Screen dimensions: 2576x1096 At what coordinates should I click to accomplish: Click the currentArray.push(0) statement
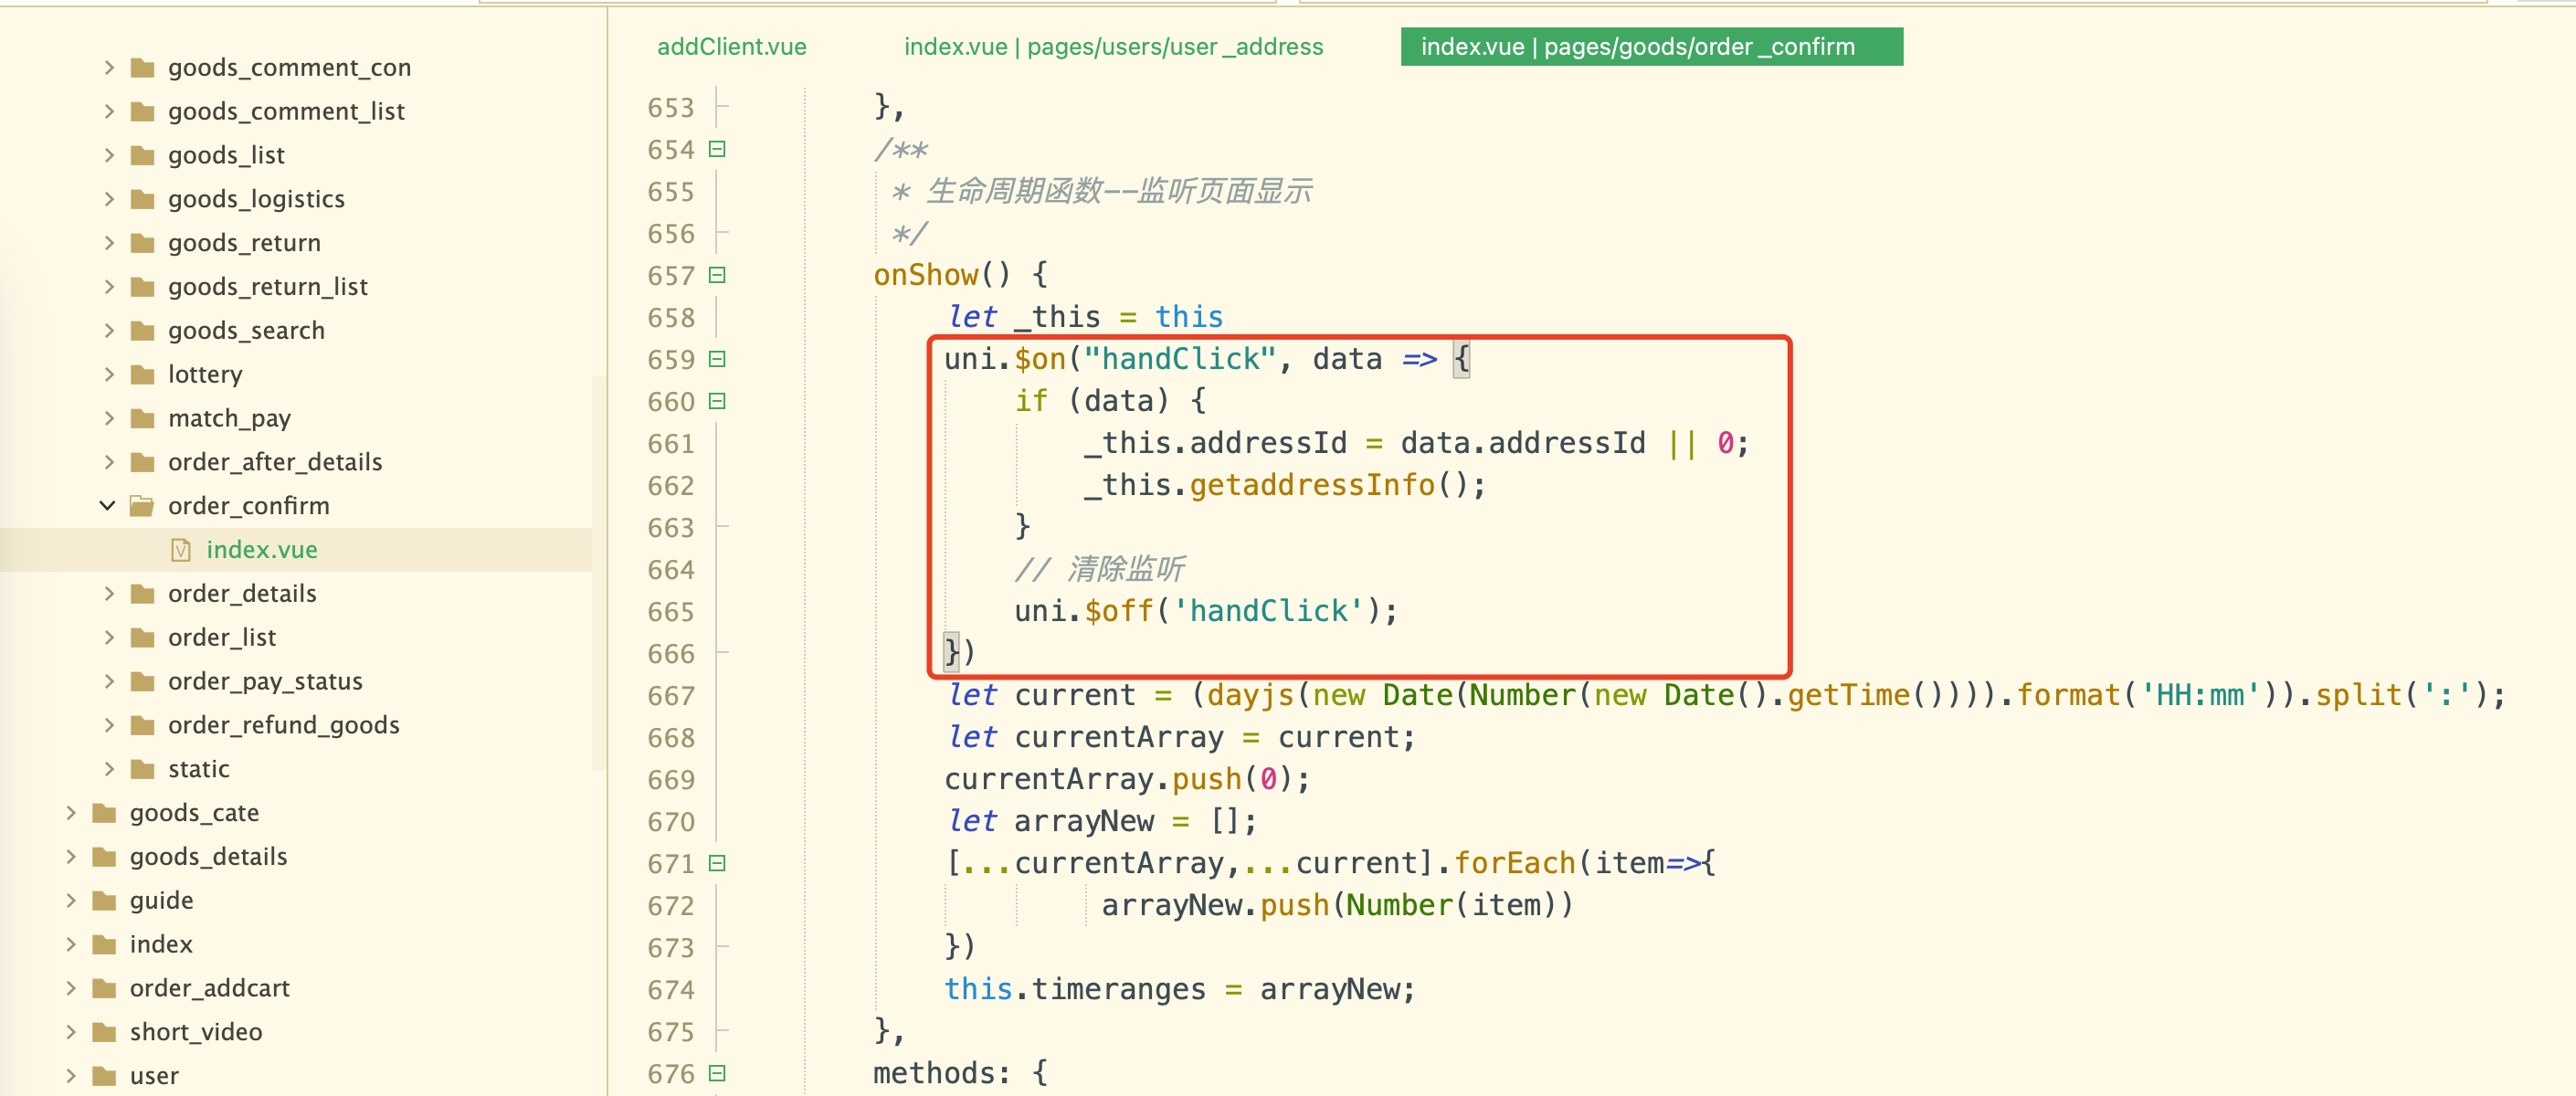[x=1127, y=779]
